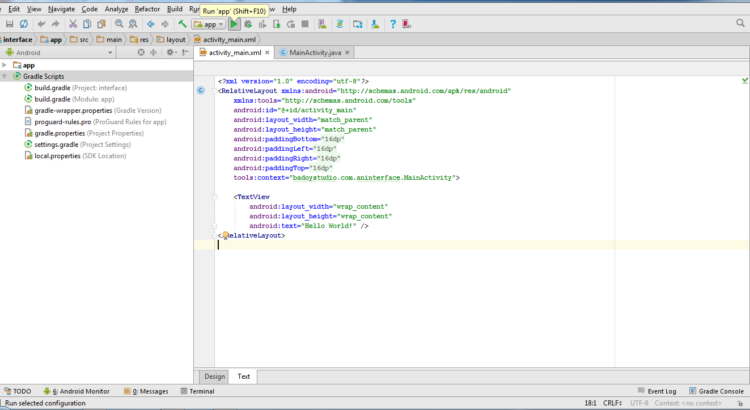Open the Terminal tool window
Viewport: 750px width, 410px height.
tap(195, 391)
